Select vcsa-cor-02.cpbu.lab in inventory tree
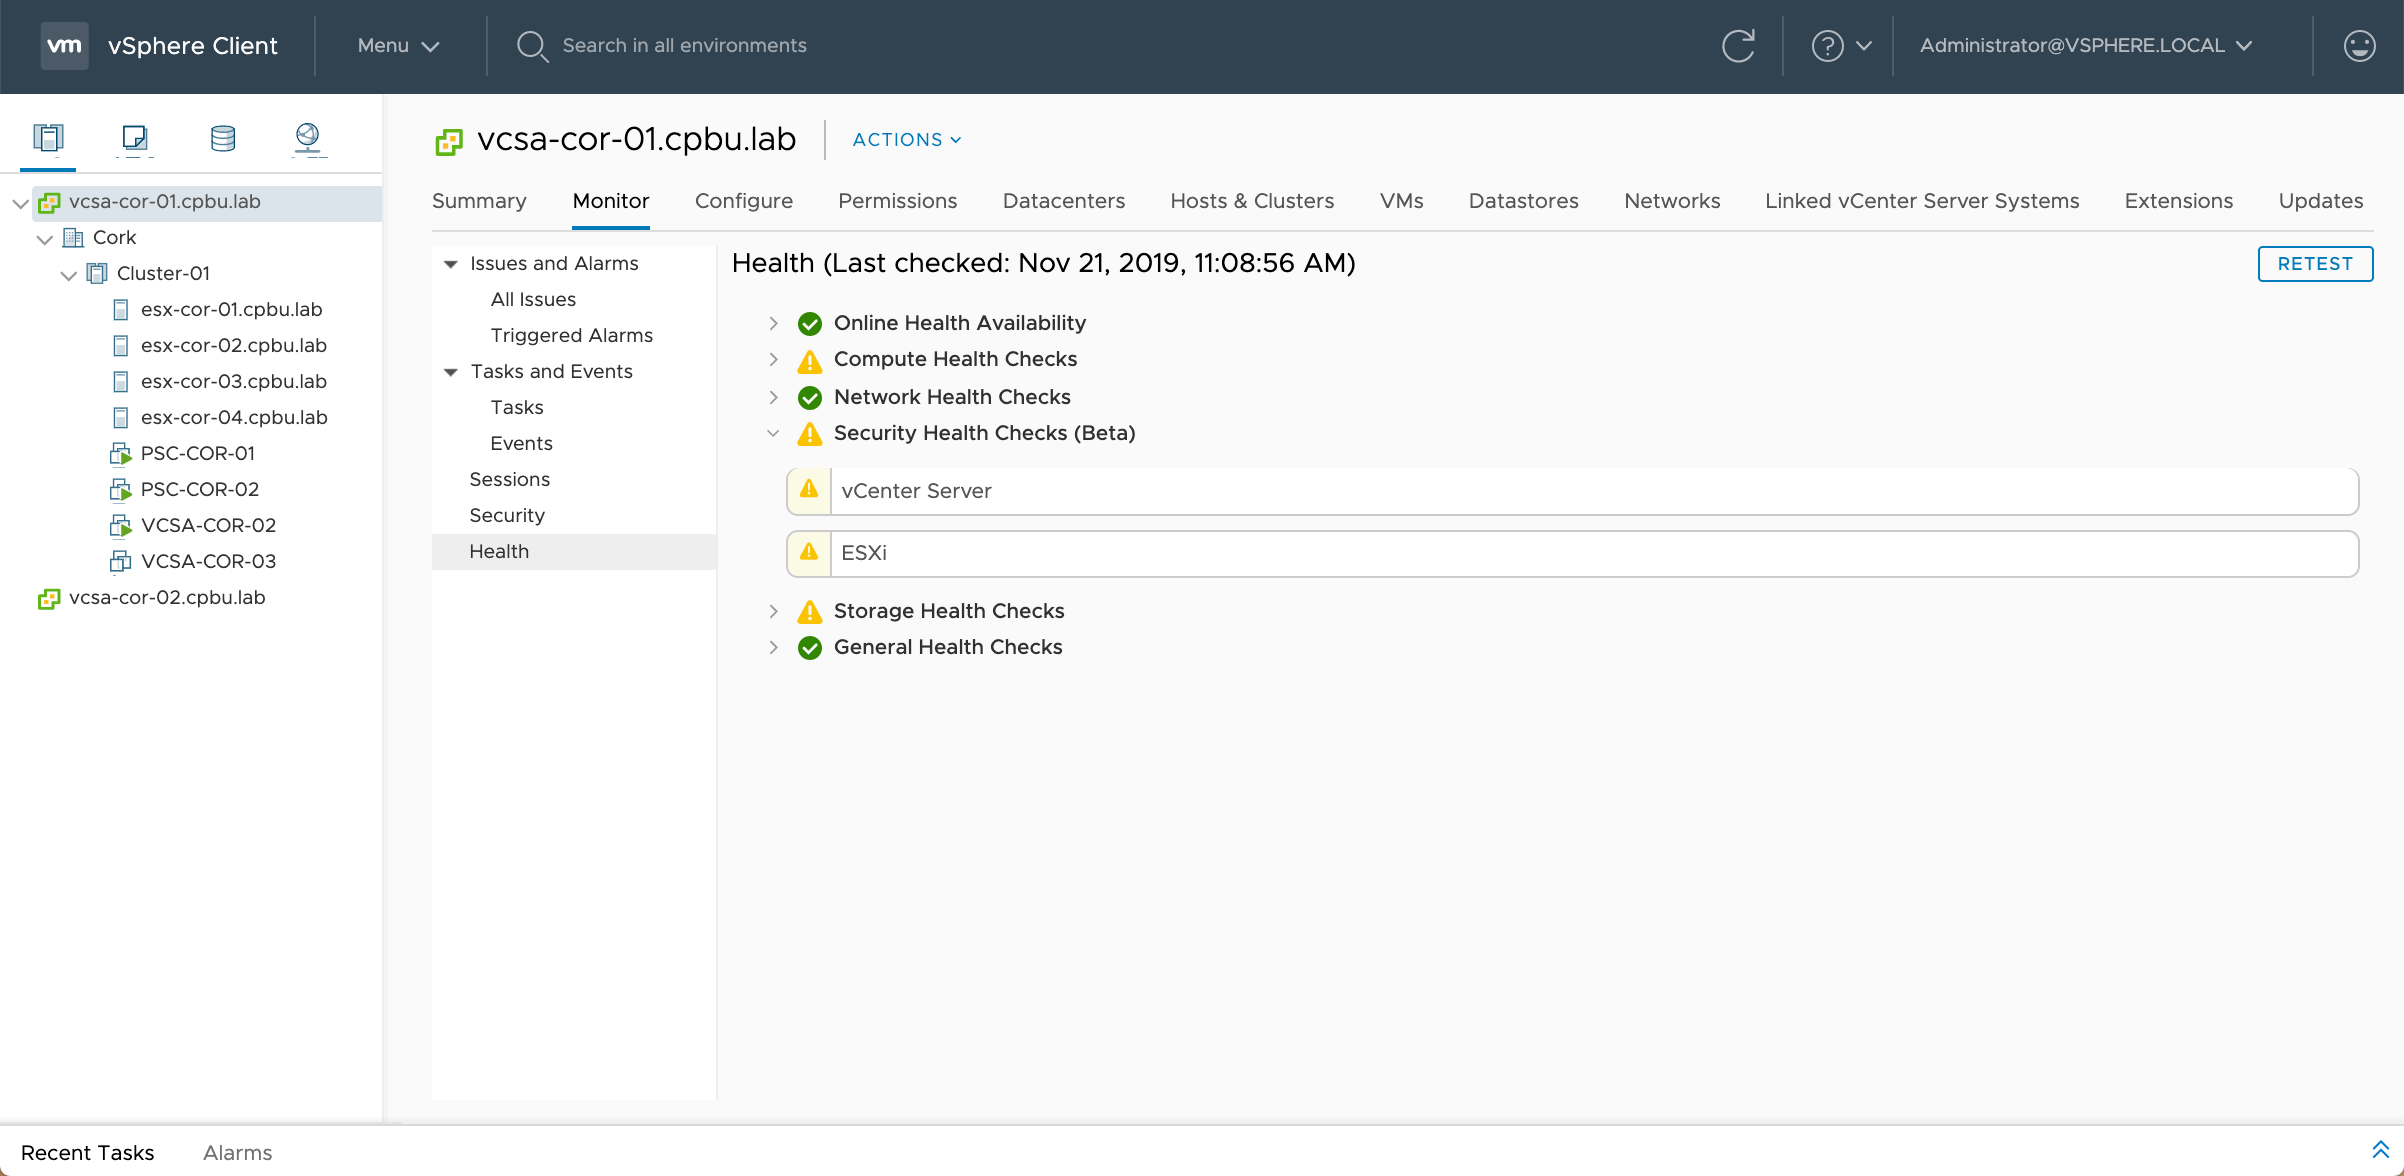Image resolution: width=2404 pixels, height=1176 pixels. pyautogui.click(x=166, y=598)
